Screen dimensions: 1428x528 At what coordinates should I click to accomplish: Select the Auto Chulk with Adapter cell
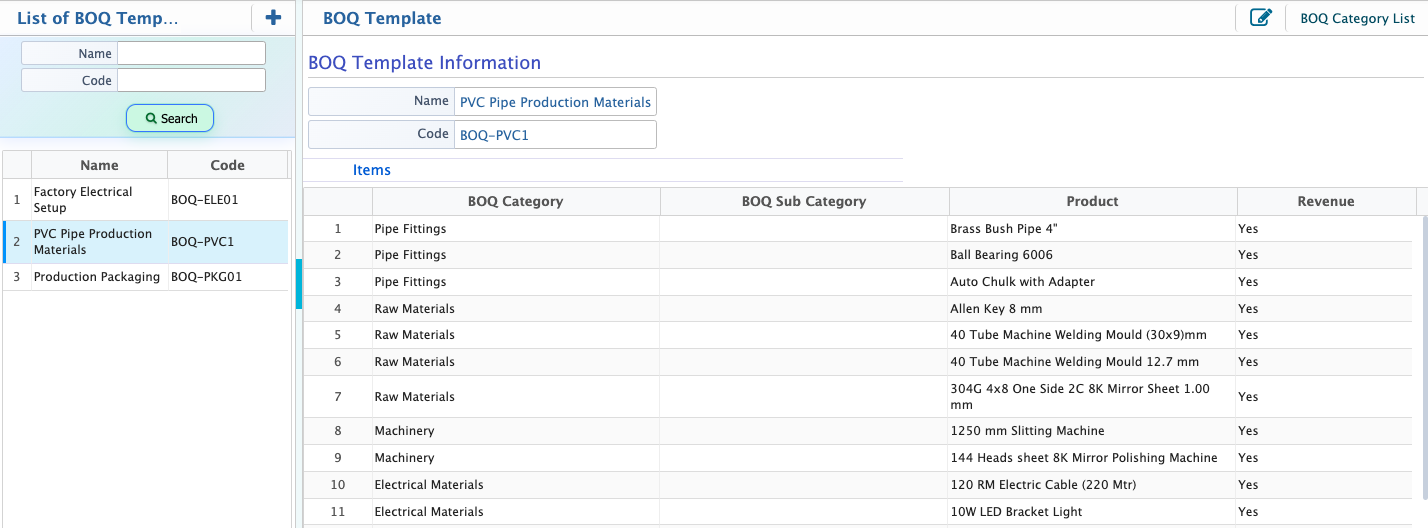point(1092,282)
